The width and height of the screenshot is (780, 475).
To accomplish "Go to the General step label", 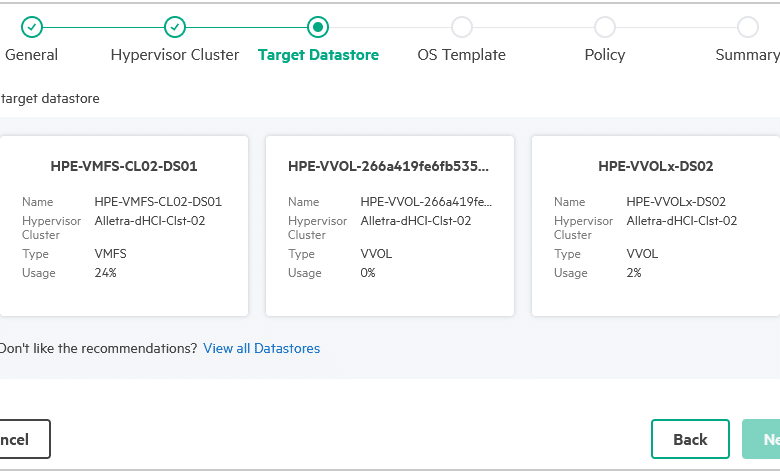I will (31, 55).
